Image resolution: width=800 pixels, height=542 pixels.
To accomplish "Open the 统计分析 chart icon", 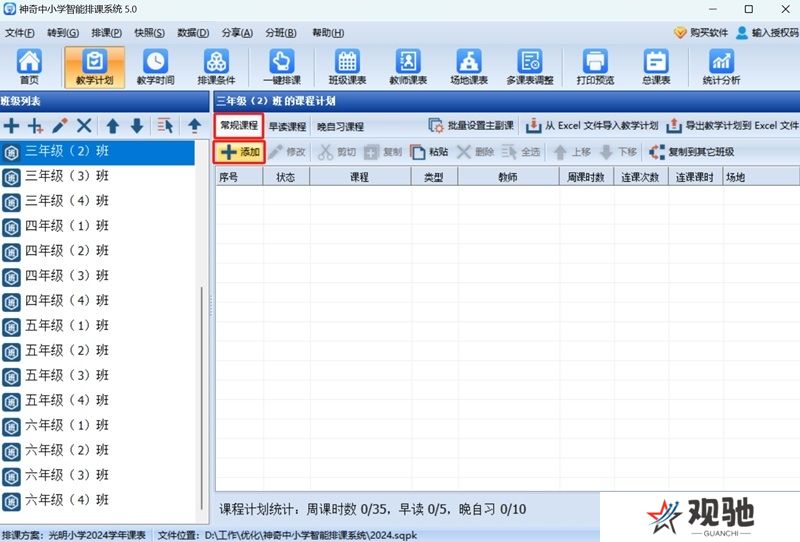I will [x=721, y=67].
